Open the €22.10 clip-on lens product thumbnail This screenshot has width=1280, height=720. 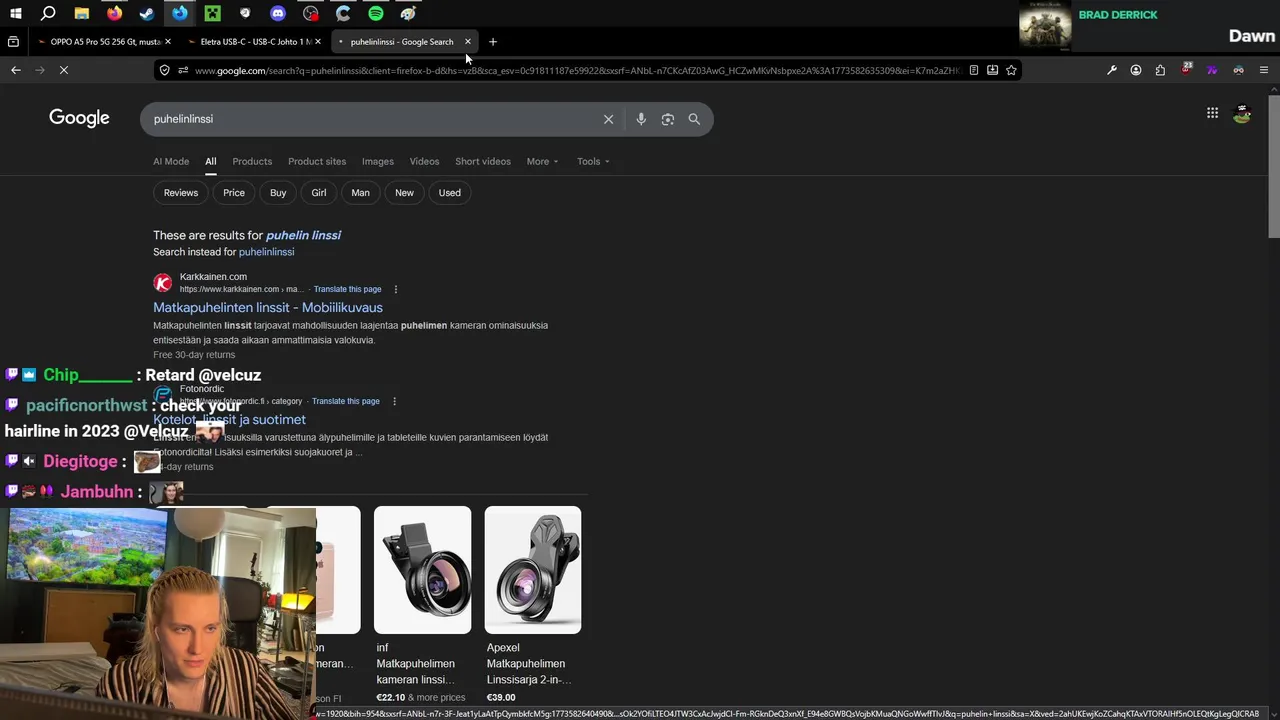click(x=422, y=570)
